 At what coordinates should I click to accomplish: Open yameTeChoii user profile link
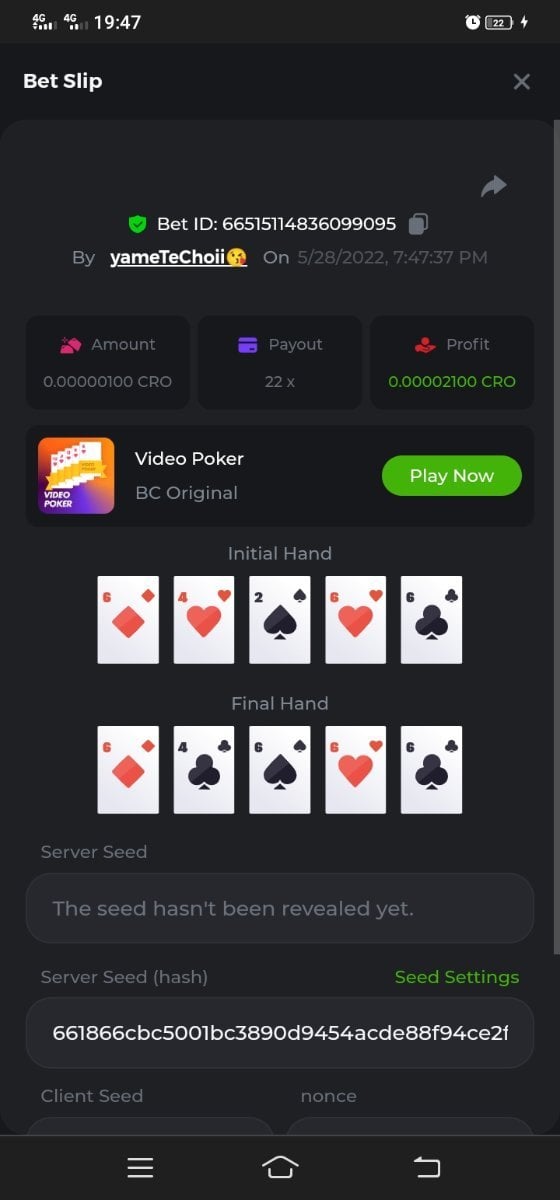pos(178,257)
